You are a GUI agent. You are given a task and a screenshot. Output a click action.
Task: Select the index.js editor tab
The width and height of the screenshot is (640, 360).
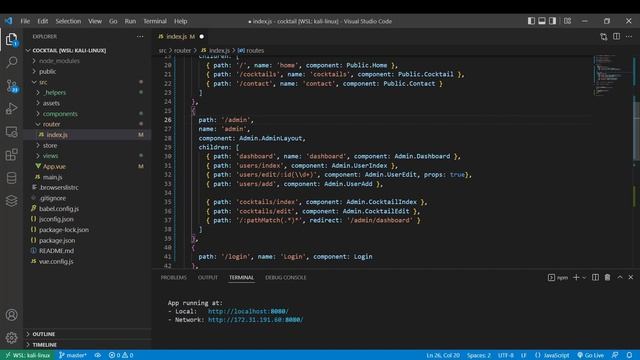tap(181, 36)
